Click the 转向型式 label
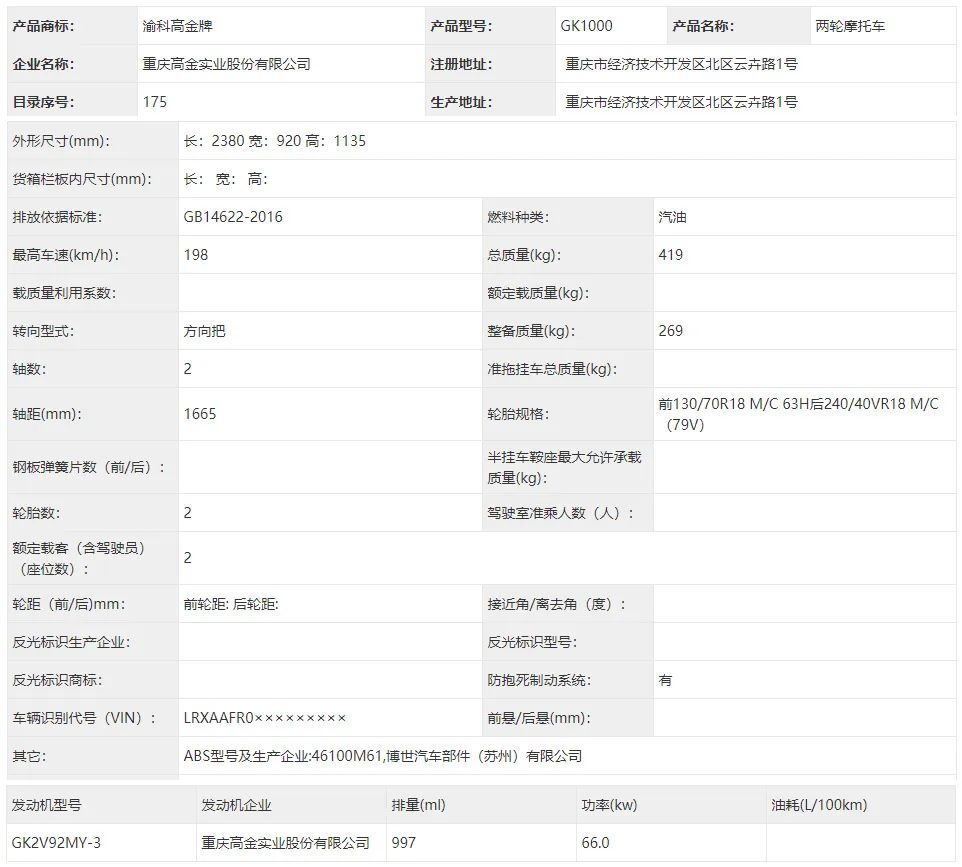 [x=43, y=331]
